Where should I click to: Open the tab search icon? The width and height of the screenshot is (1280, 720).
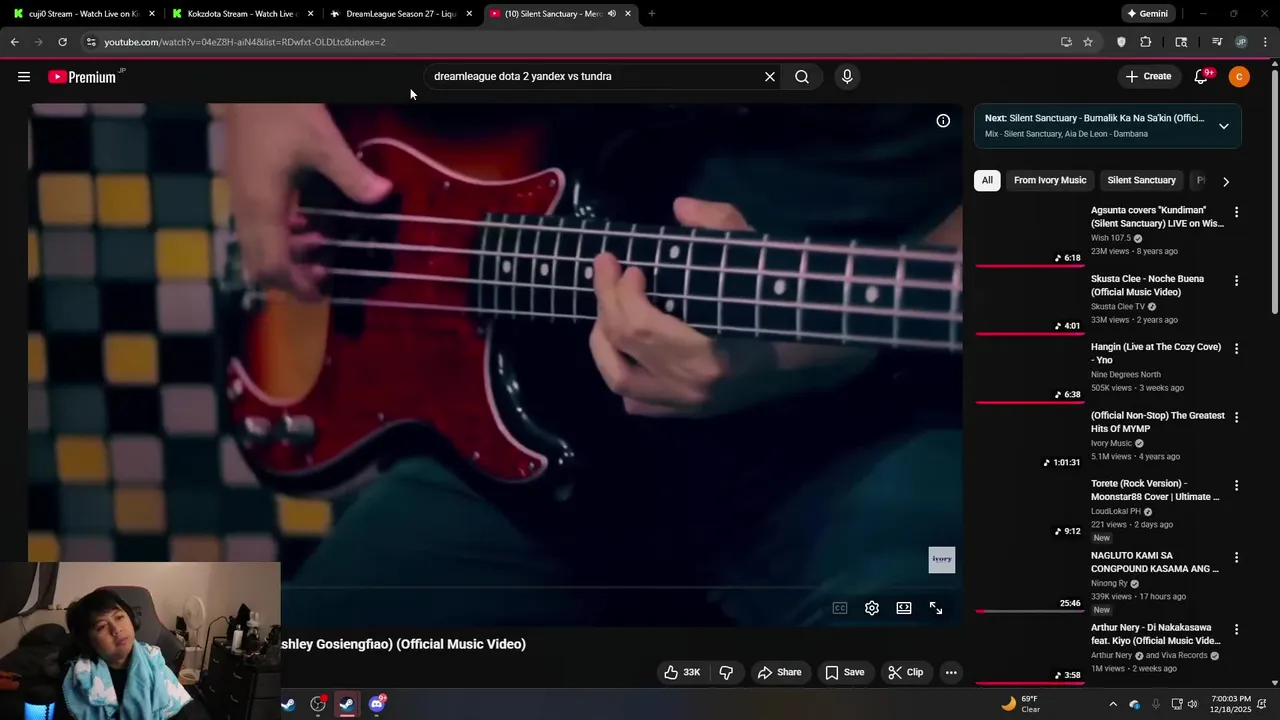1181,42
